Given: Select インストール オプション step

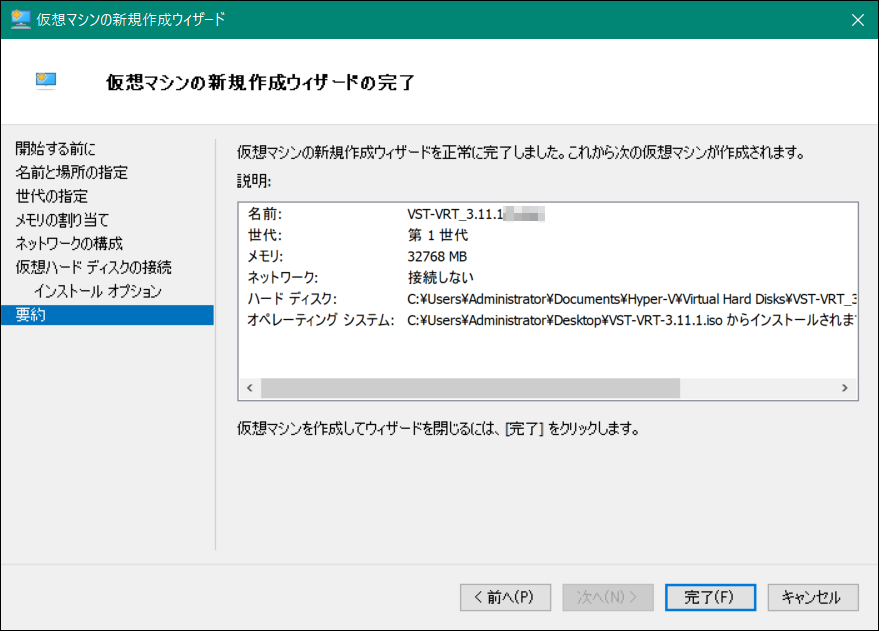Looking at the screenshot, I should click(x=98, y=291).
